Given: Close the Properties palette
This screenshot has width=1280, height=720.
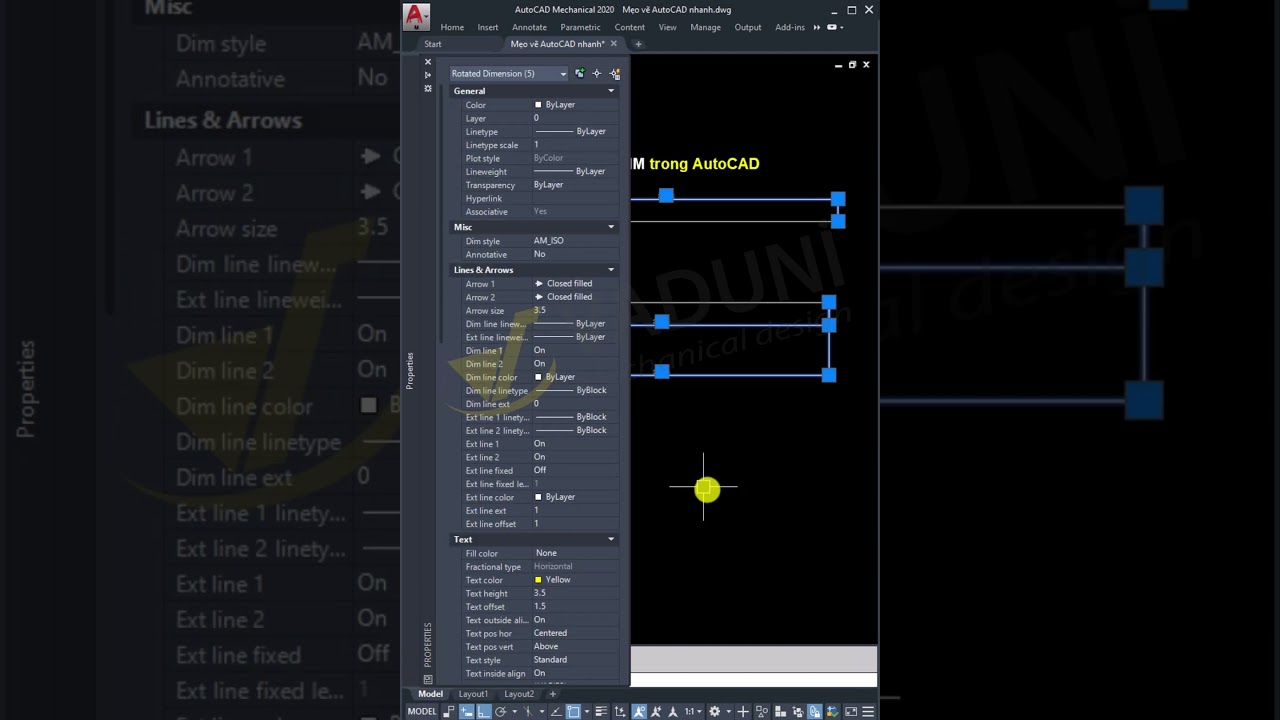Looking at the screenshot, I should click(428, 62).
